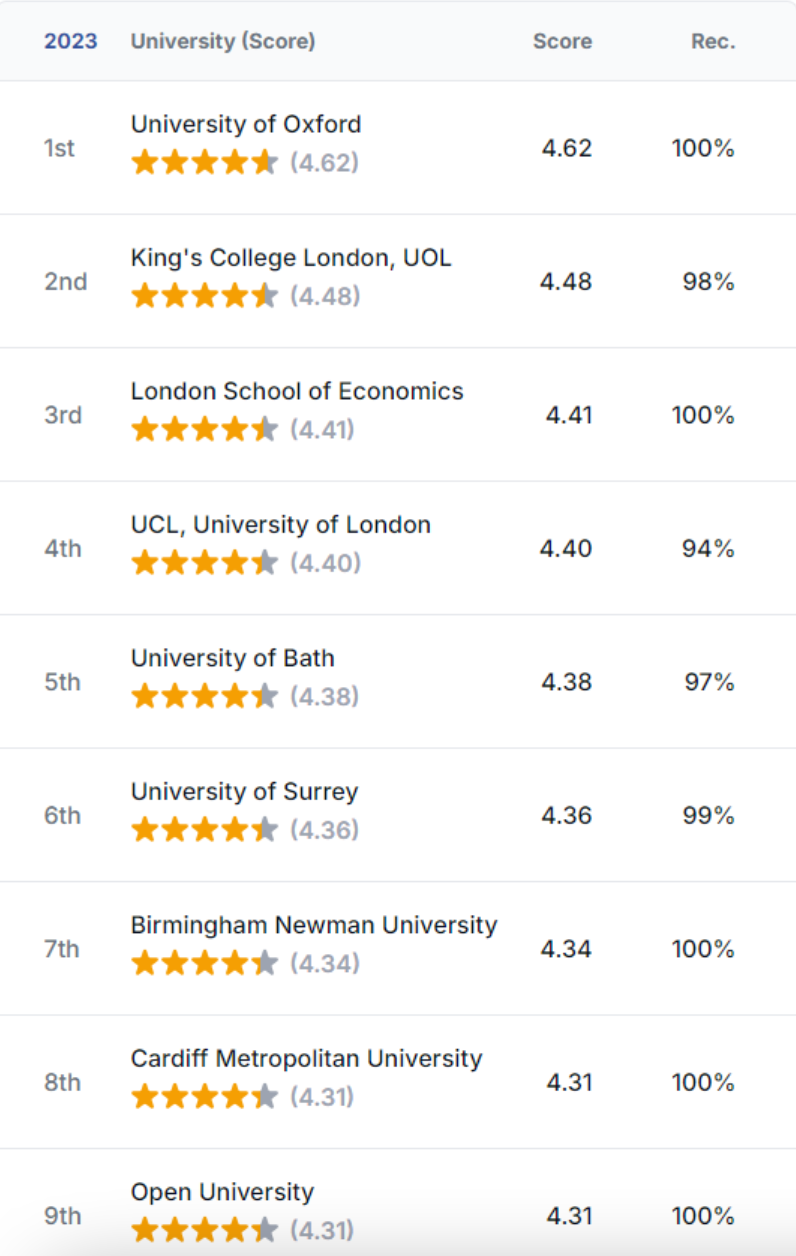Click the (4.41) rating next to LSE stars
The image size is (796, 1256).
[323, 430]
